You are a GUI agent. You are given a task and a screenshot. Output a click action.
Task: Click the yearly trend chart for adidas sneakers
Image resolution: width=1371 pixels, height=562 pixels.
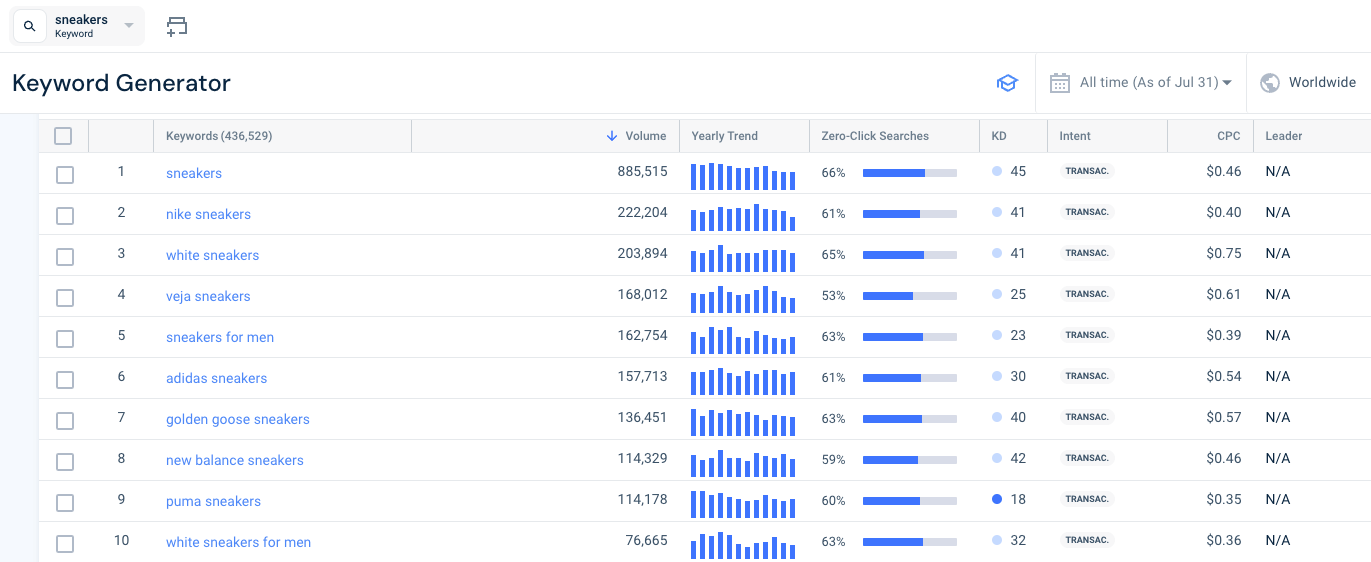pyautogui.click(x=743, y=381)
